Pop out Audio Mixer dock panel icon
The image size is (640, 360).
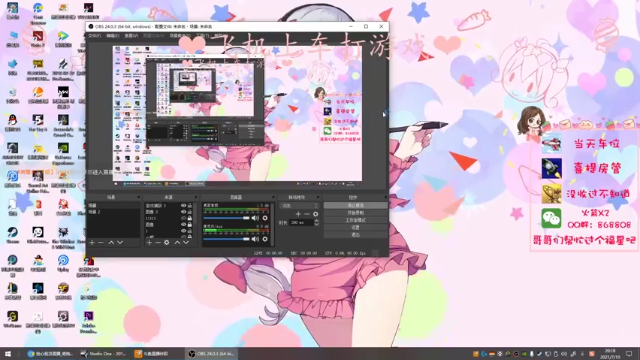pyautogui.click(x=272, y=197)
